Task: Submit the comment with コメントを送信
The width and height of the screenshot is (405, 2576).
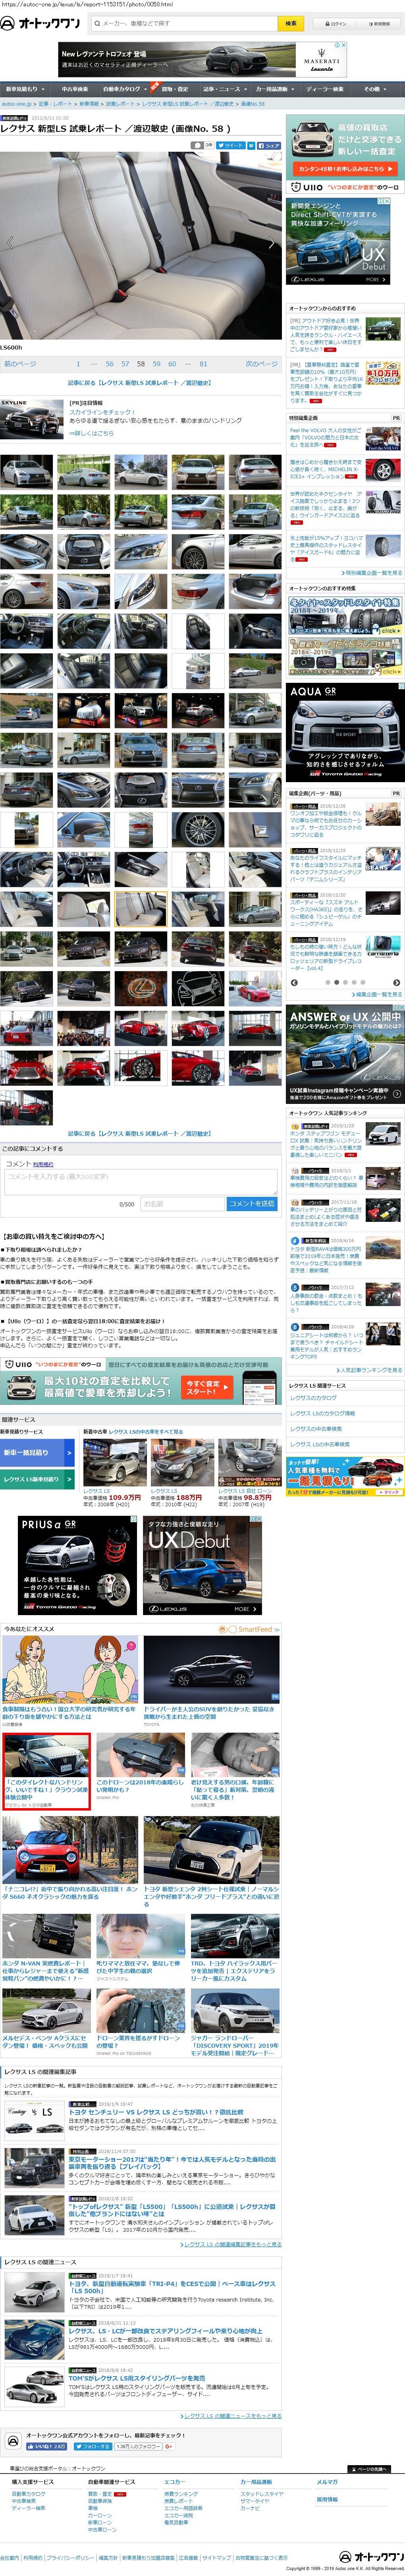Action: click(x=251, y=1203)
